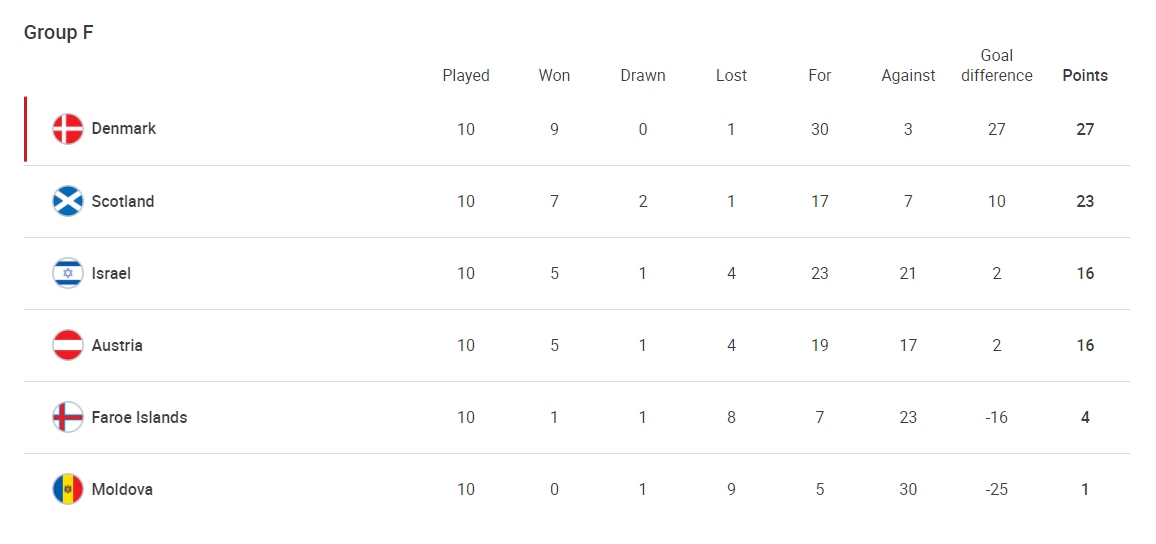Open the Denmark team link

tap(124, 128)
